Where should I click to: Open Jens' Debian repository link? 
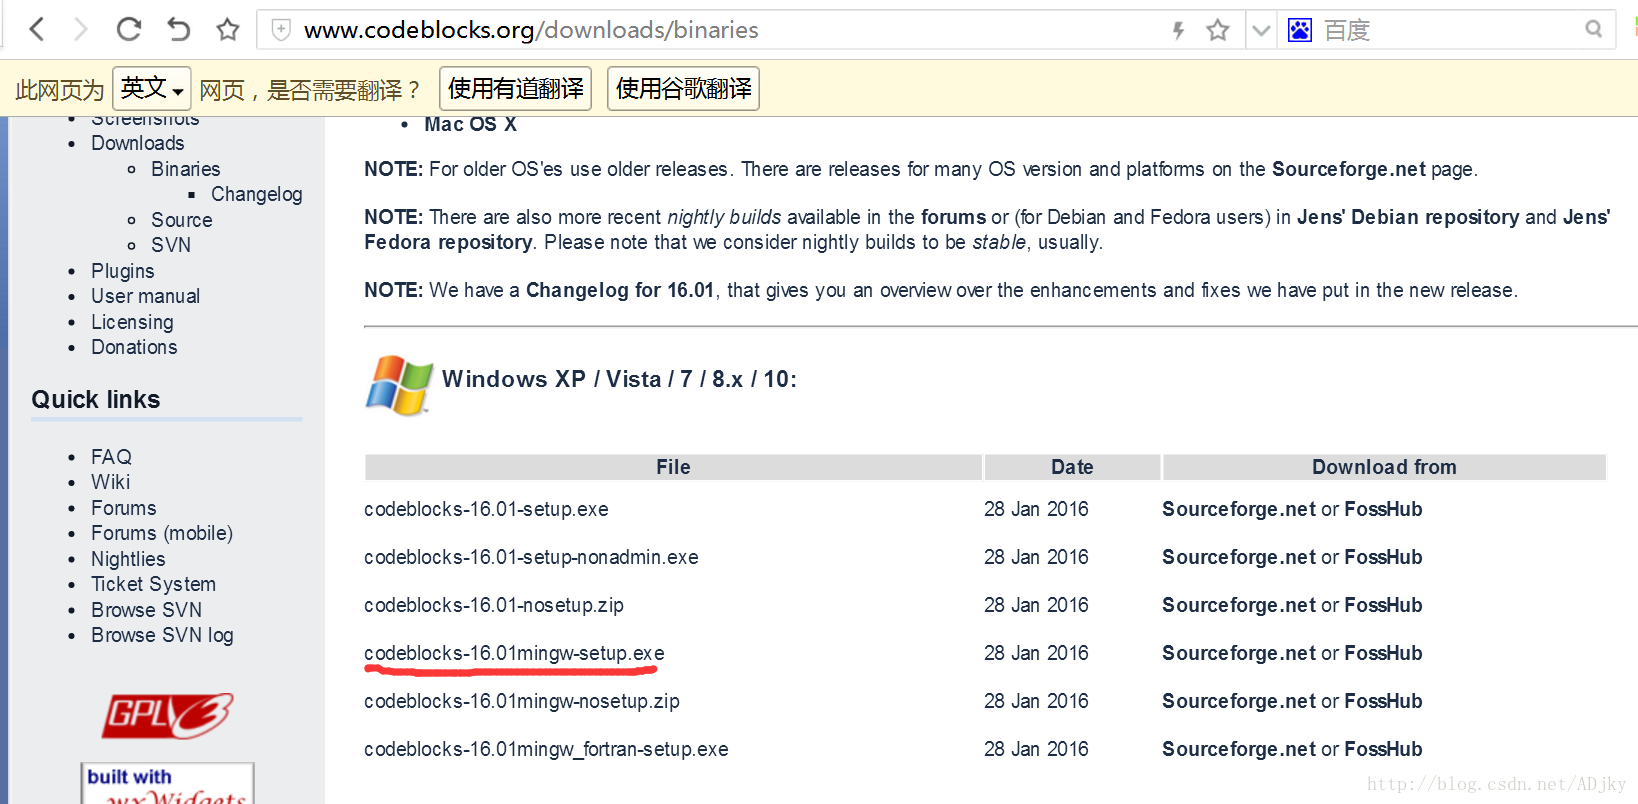click(x=1408, y=217)
